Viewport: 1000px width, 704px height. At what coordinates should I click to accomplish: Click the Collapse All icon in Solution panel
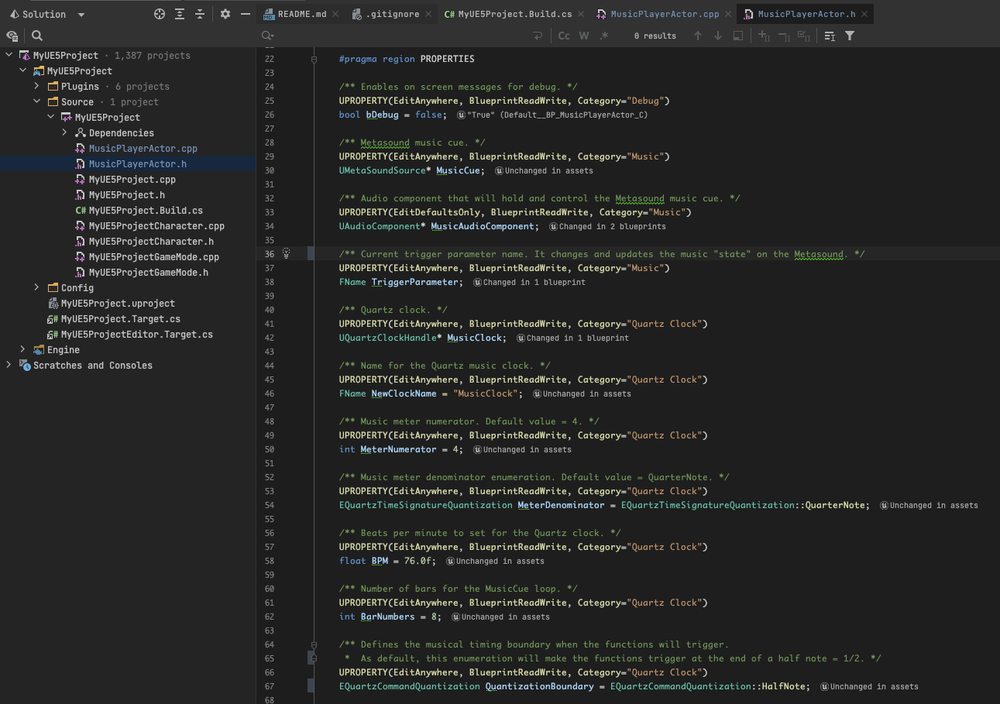tap(200, 15)
